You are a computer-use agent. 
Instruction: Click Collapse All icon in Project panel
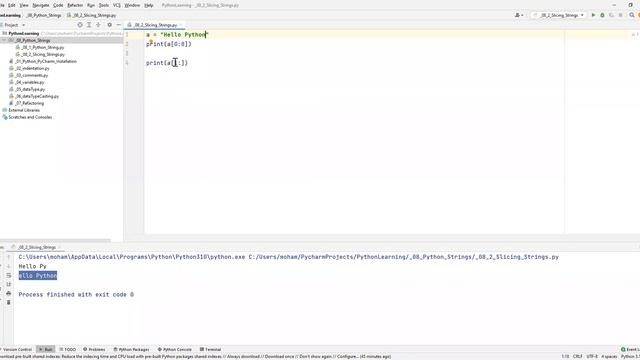[98, 25]
